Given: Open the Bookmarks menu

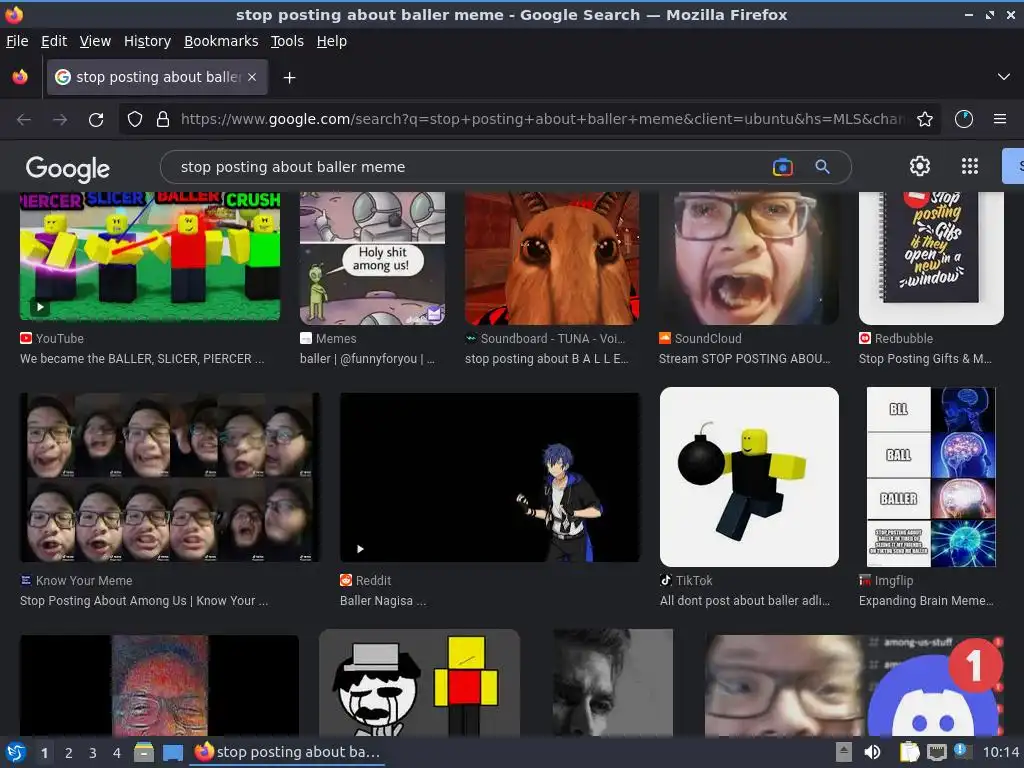Looking at the screenshot, I should [221, 41].
